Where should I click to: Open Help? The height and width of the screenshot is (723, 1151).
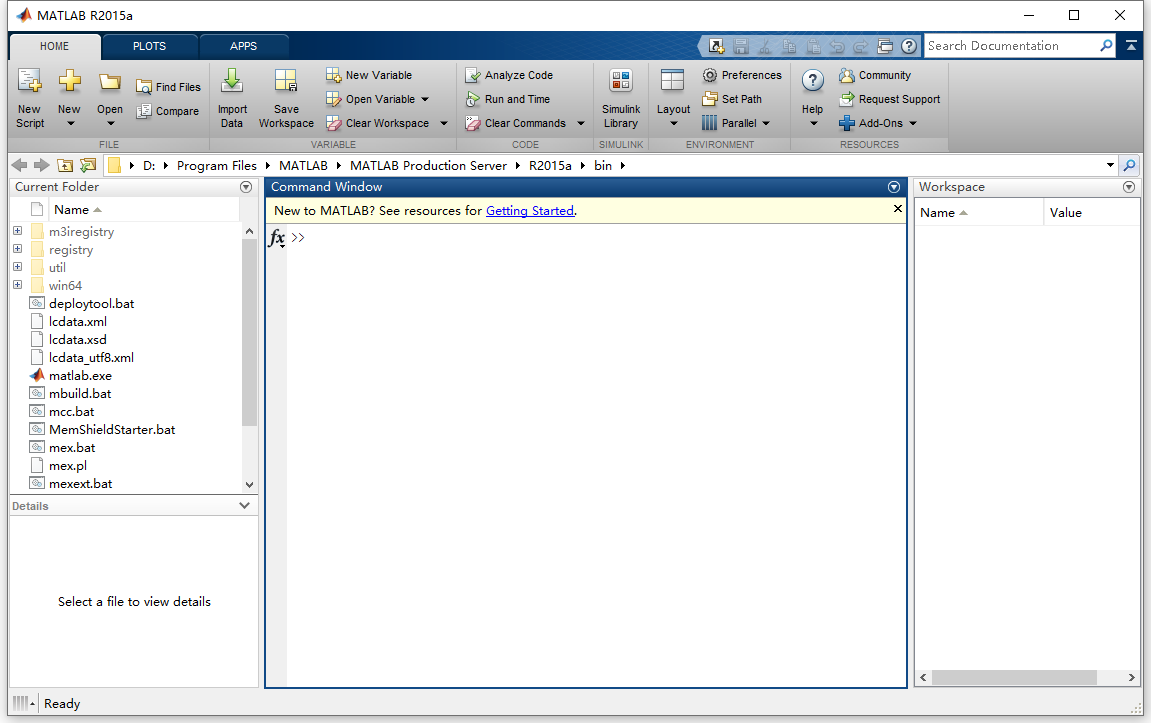(x=813, y=98)
